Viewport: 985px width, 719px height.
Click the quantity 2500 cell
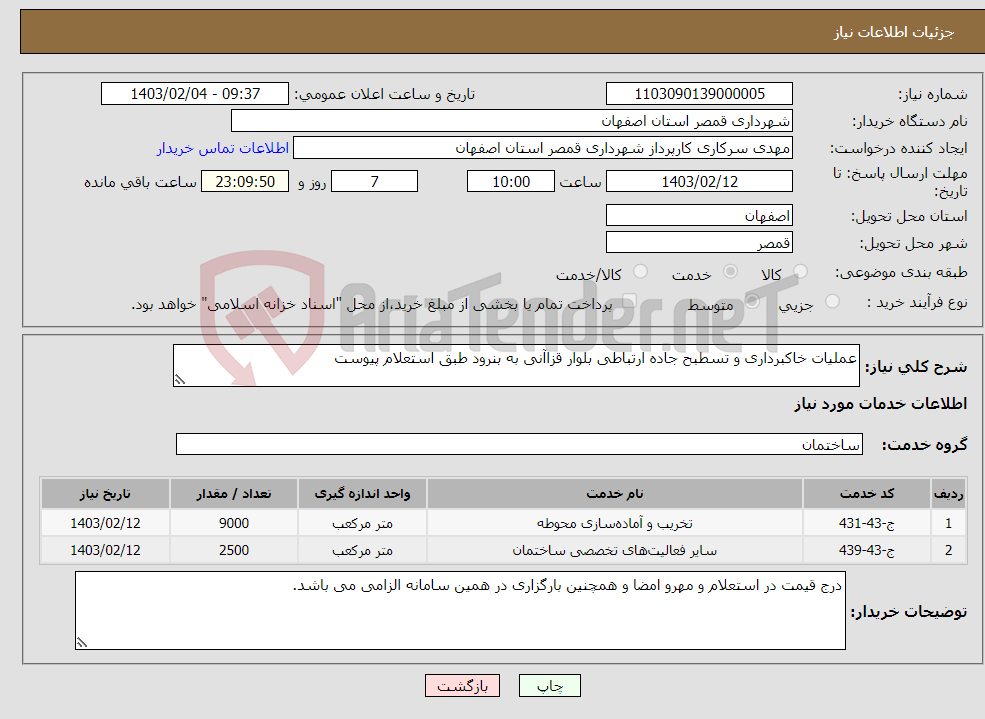234,550
